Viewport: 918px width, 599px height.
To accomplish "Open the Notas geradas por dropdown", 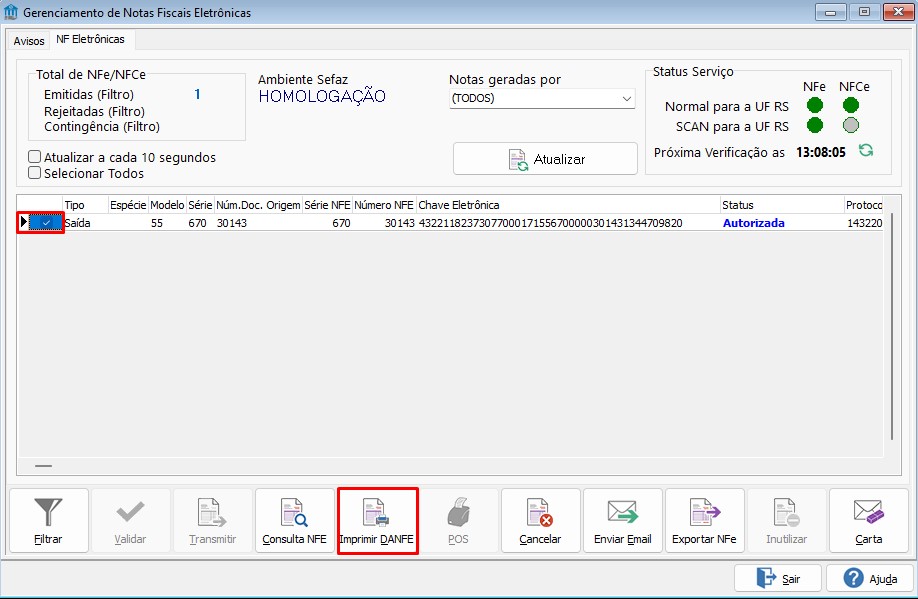I will (542, 98).
